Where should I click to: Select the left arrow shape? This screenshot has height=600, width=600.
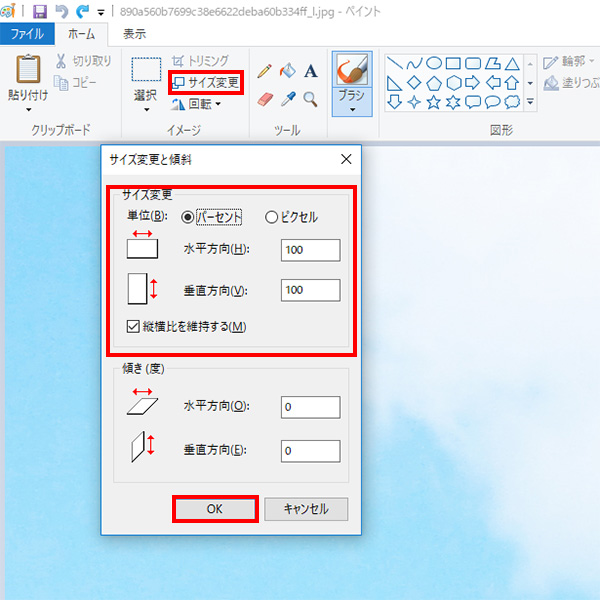(493, 82)
